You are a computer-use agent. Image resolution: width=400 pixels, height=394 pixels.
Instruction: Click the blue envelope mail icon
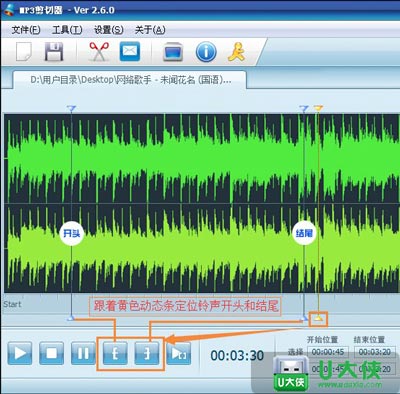pos(130,51)
